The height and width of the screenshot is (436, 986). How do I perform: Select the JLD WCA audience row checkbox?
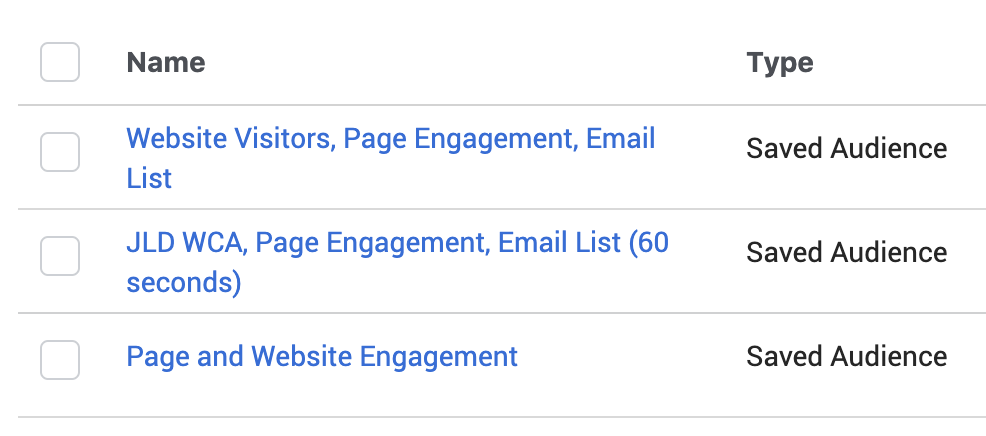pos(60,255)
